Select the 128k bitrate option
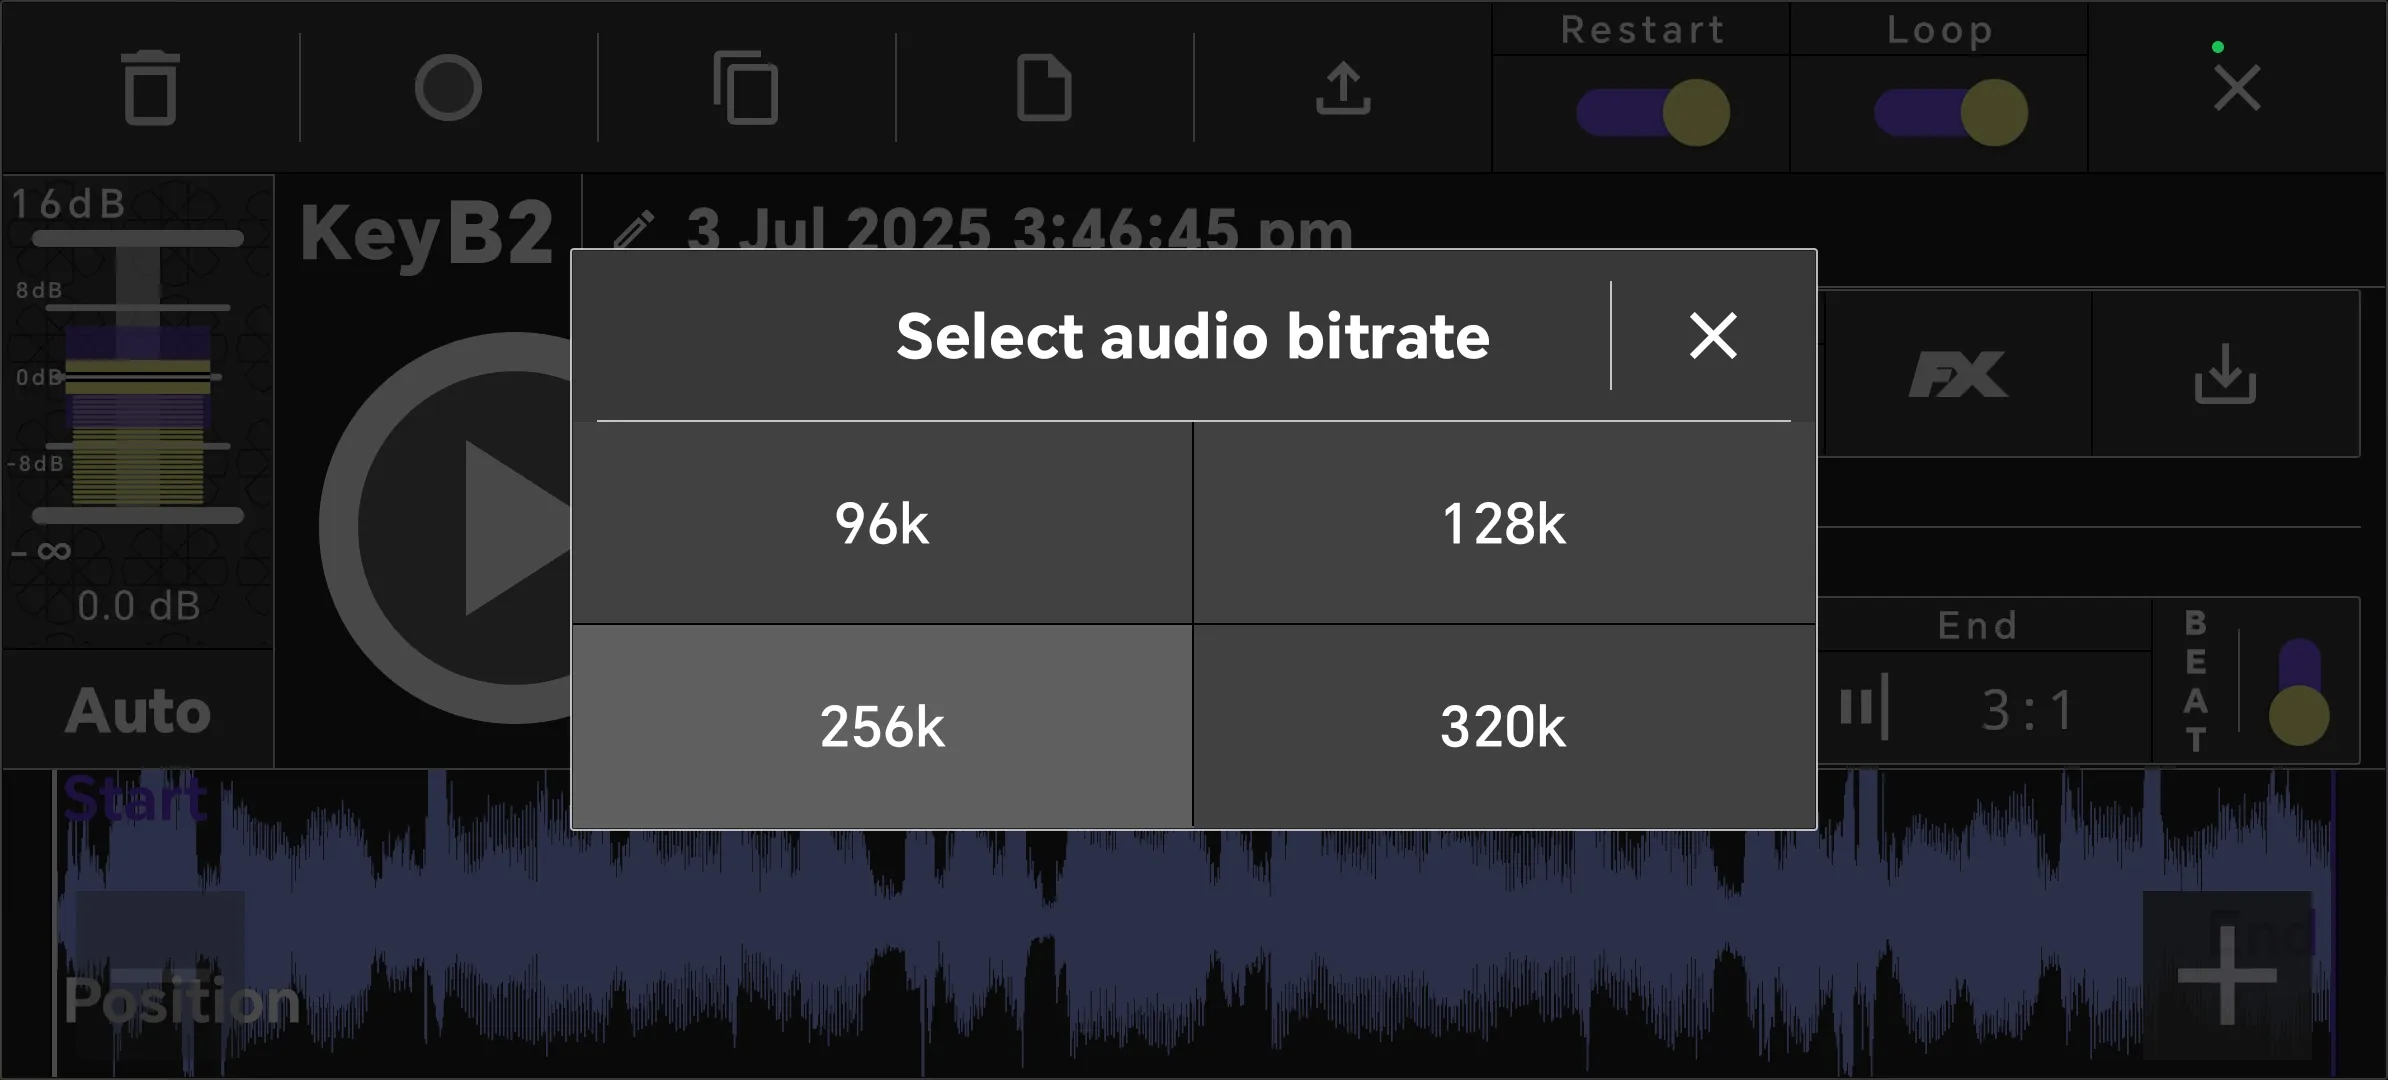Screen dimensions: 2388x1080 [1504, 523]
